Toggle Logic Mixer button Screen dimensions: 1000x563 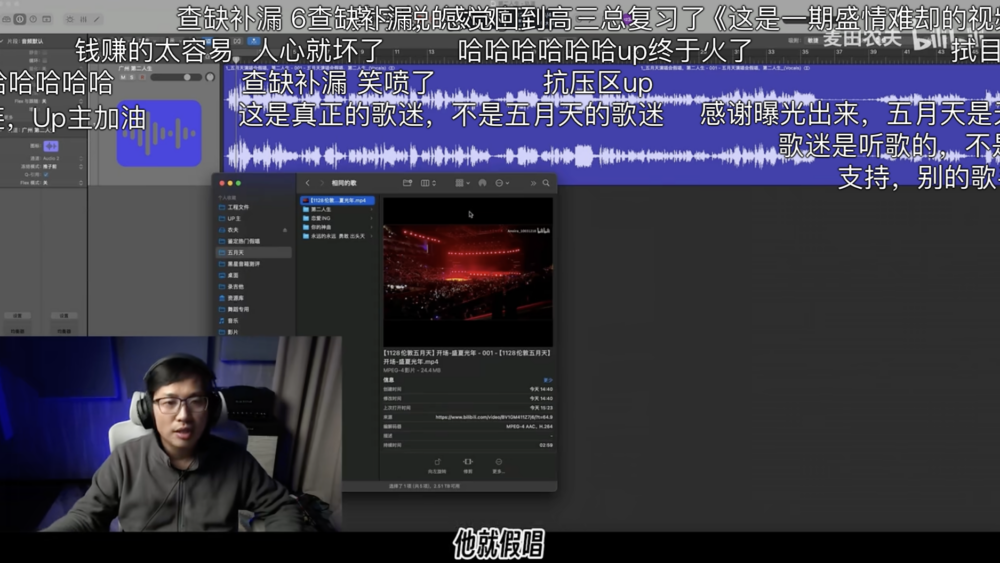[x=83, y=19]
